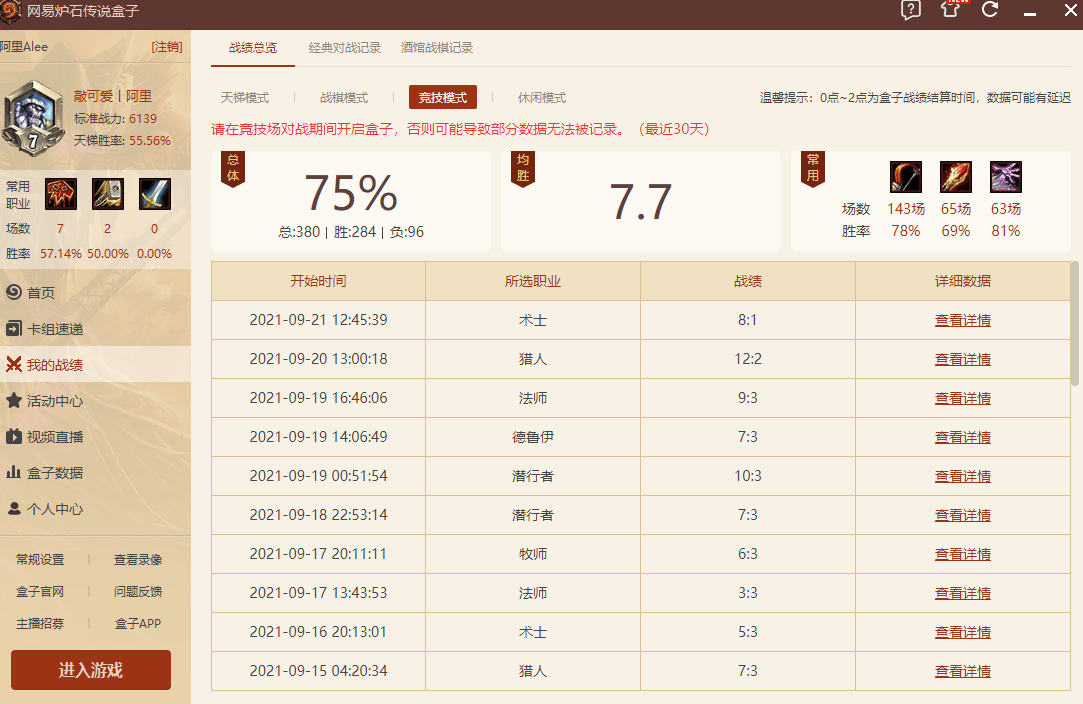Select the 战棋模式 mode

[x=344, y=97]
